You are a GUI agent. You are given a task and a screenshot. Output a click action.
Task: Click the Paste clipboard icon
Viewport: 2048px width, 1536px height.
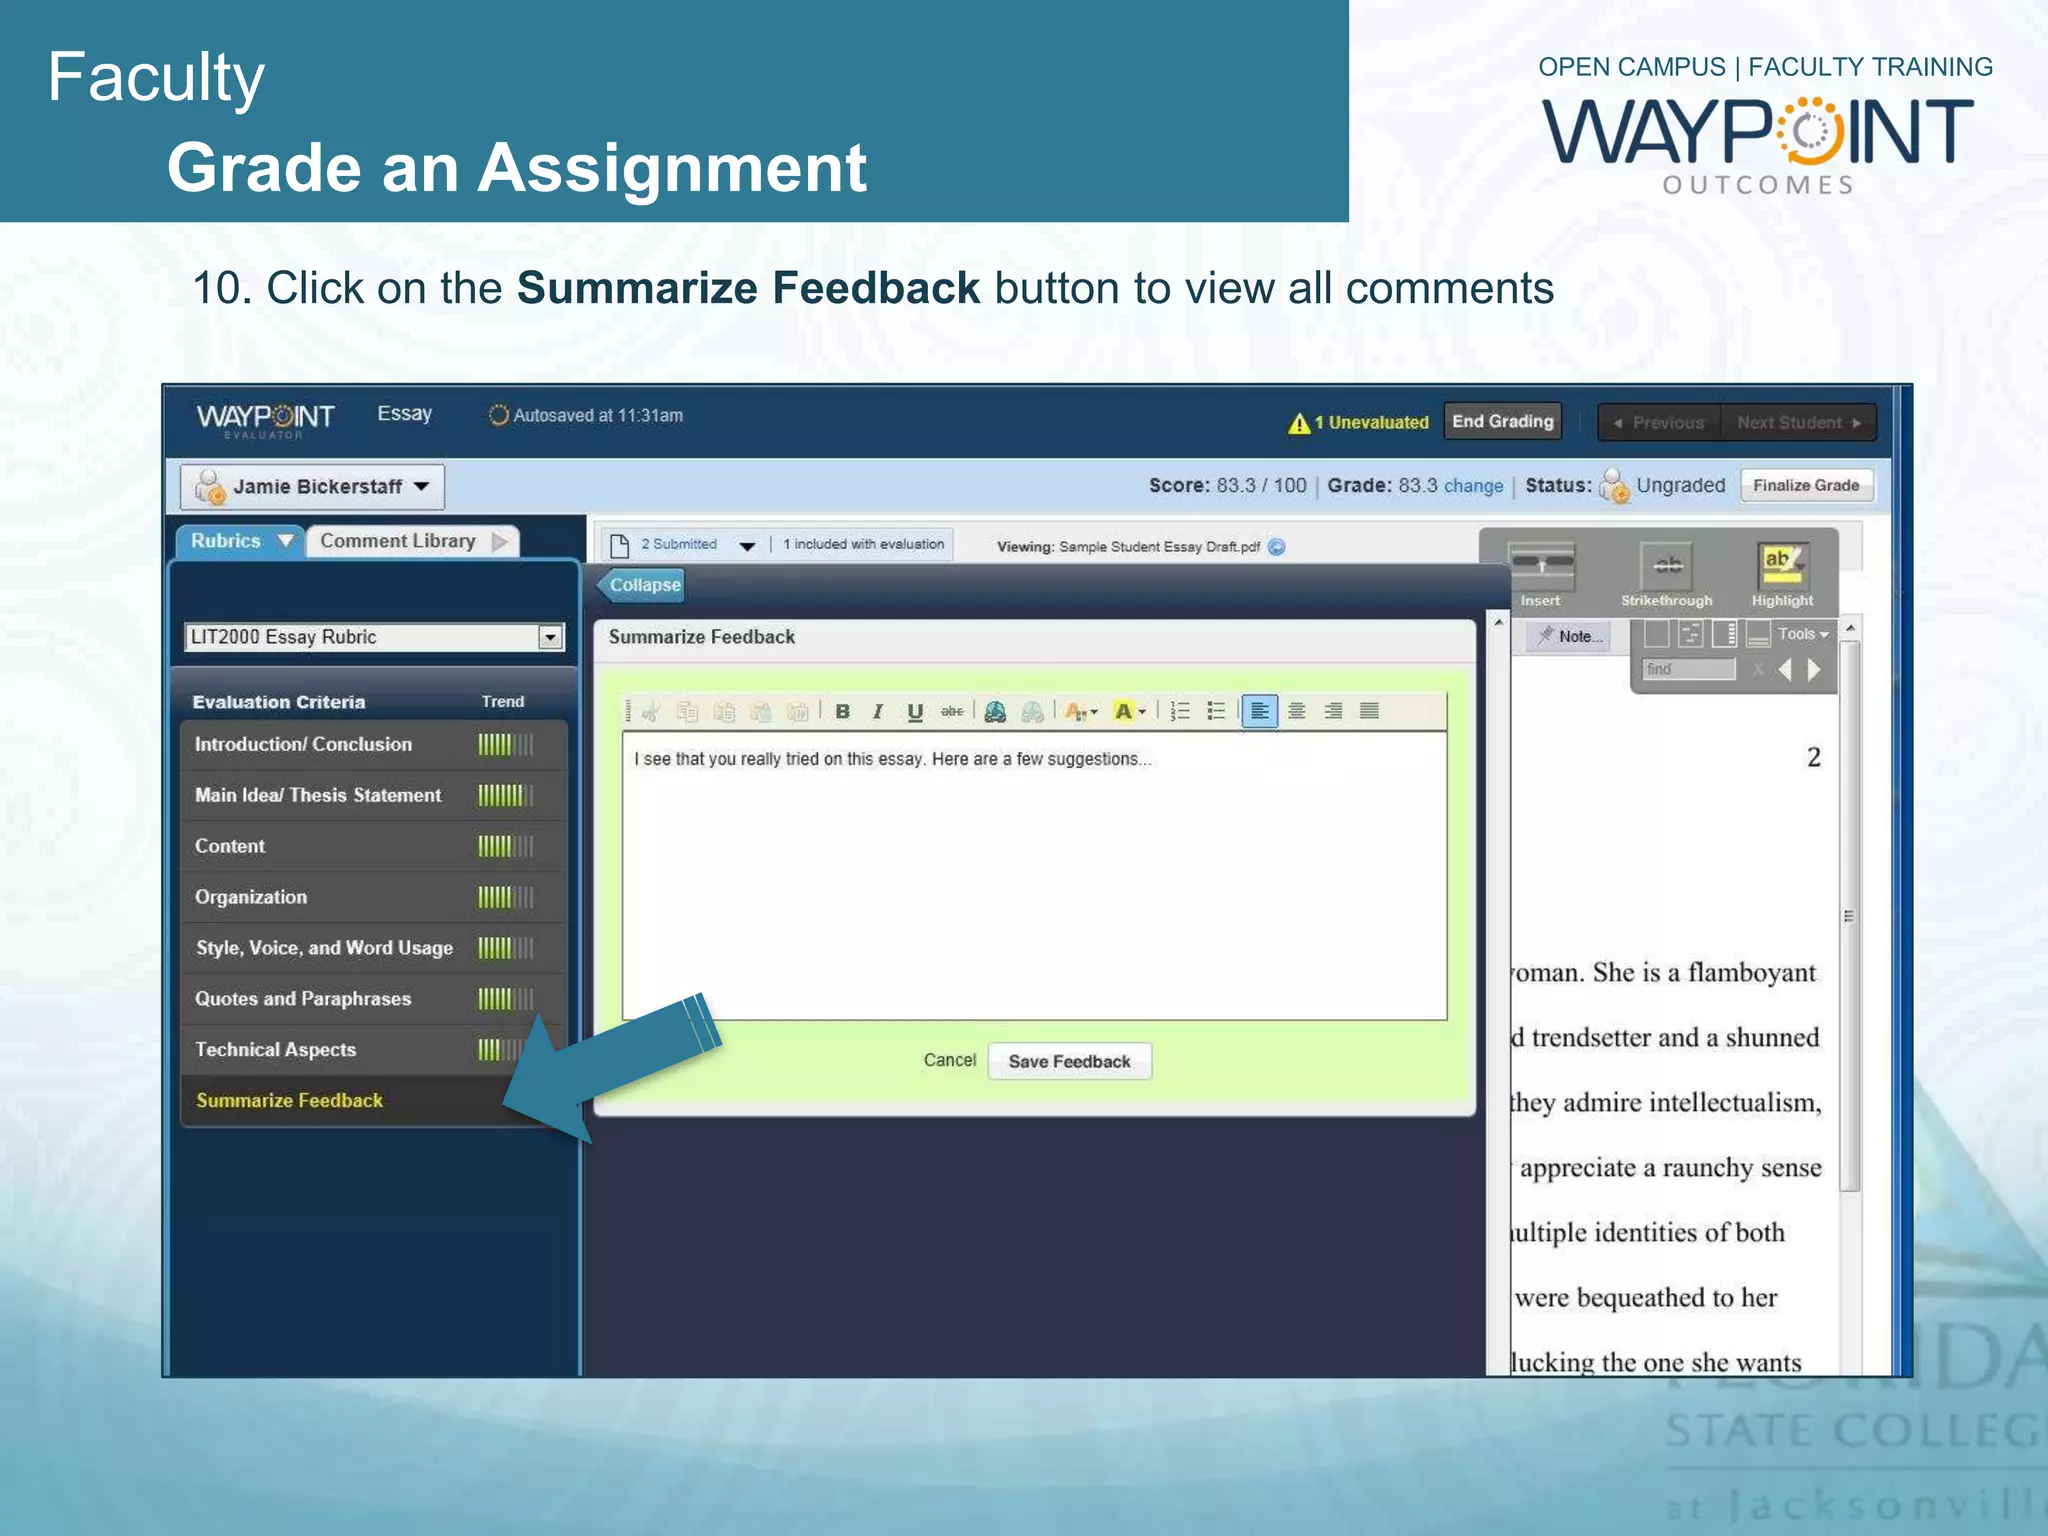724,711
